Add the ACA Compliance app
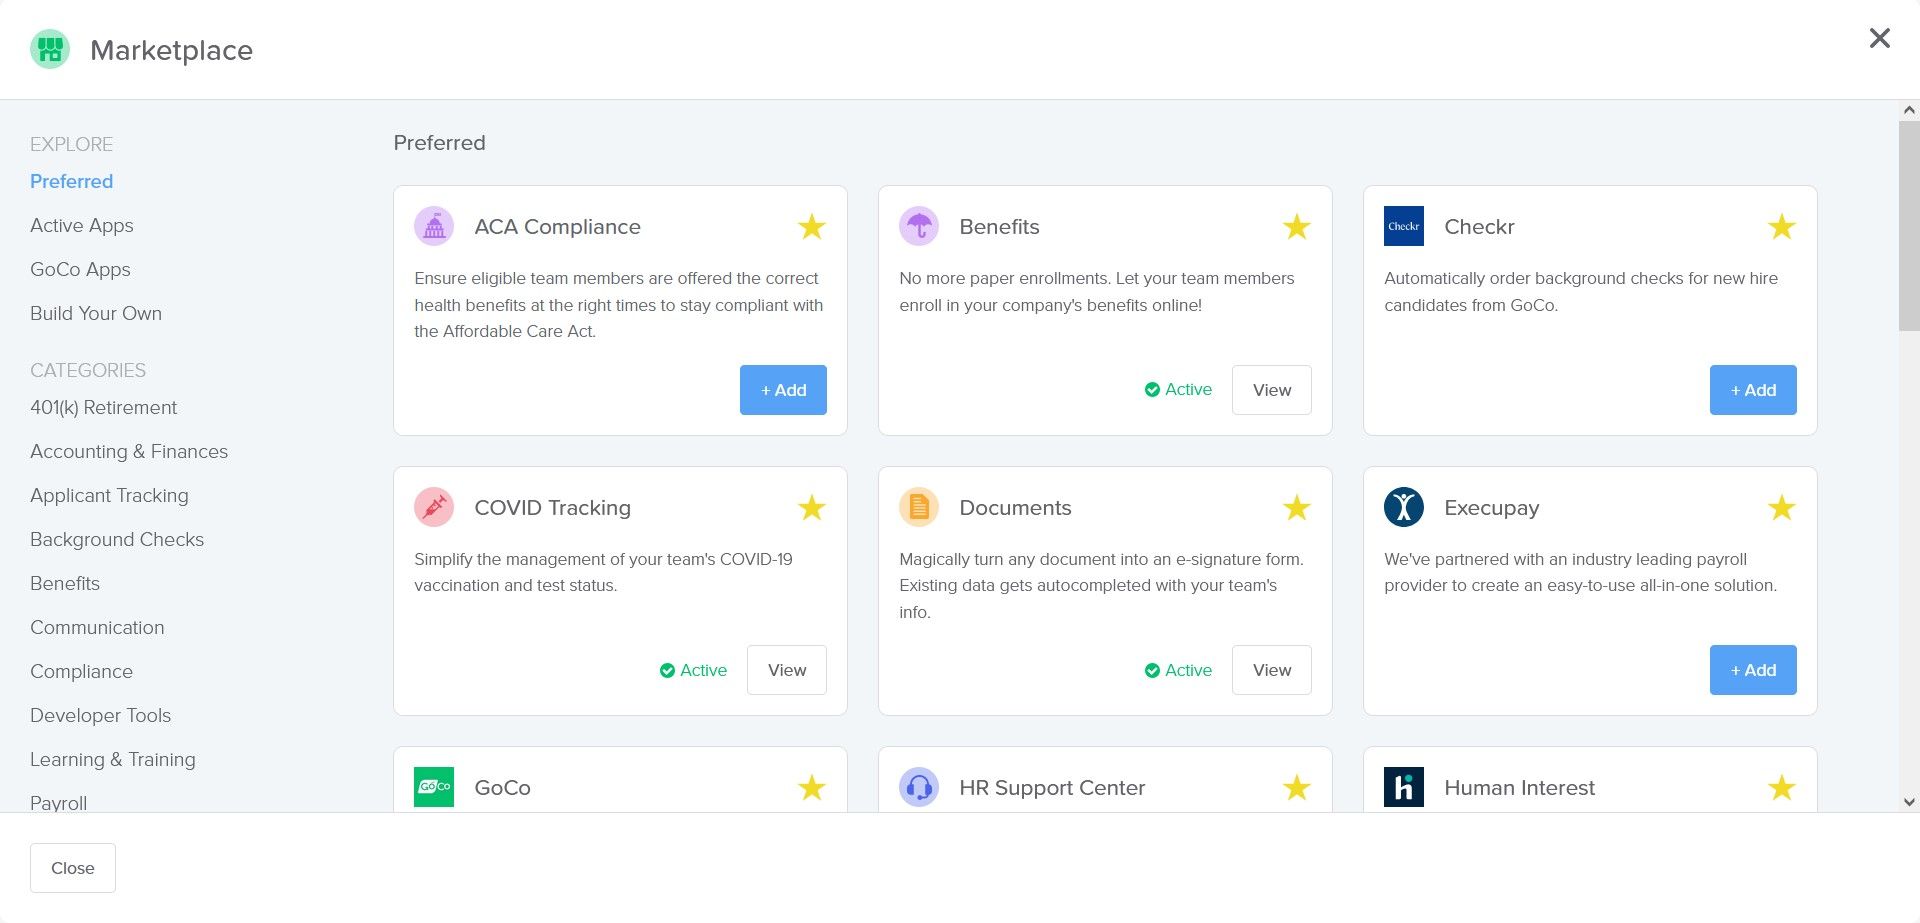This screenshot has width=1920, height=923. [x=783, y=390]
